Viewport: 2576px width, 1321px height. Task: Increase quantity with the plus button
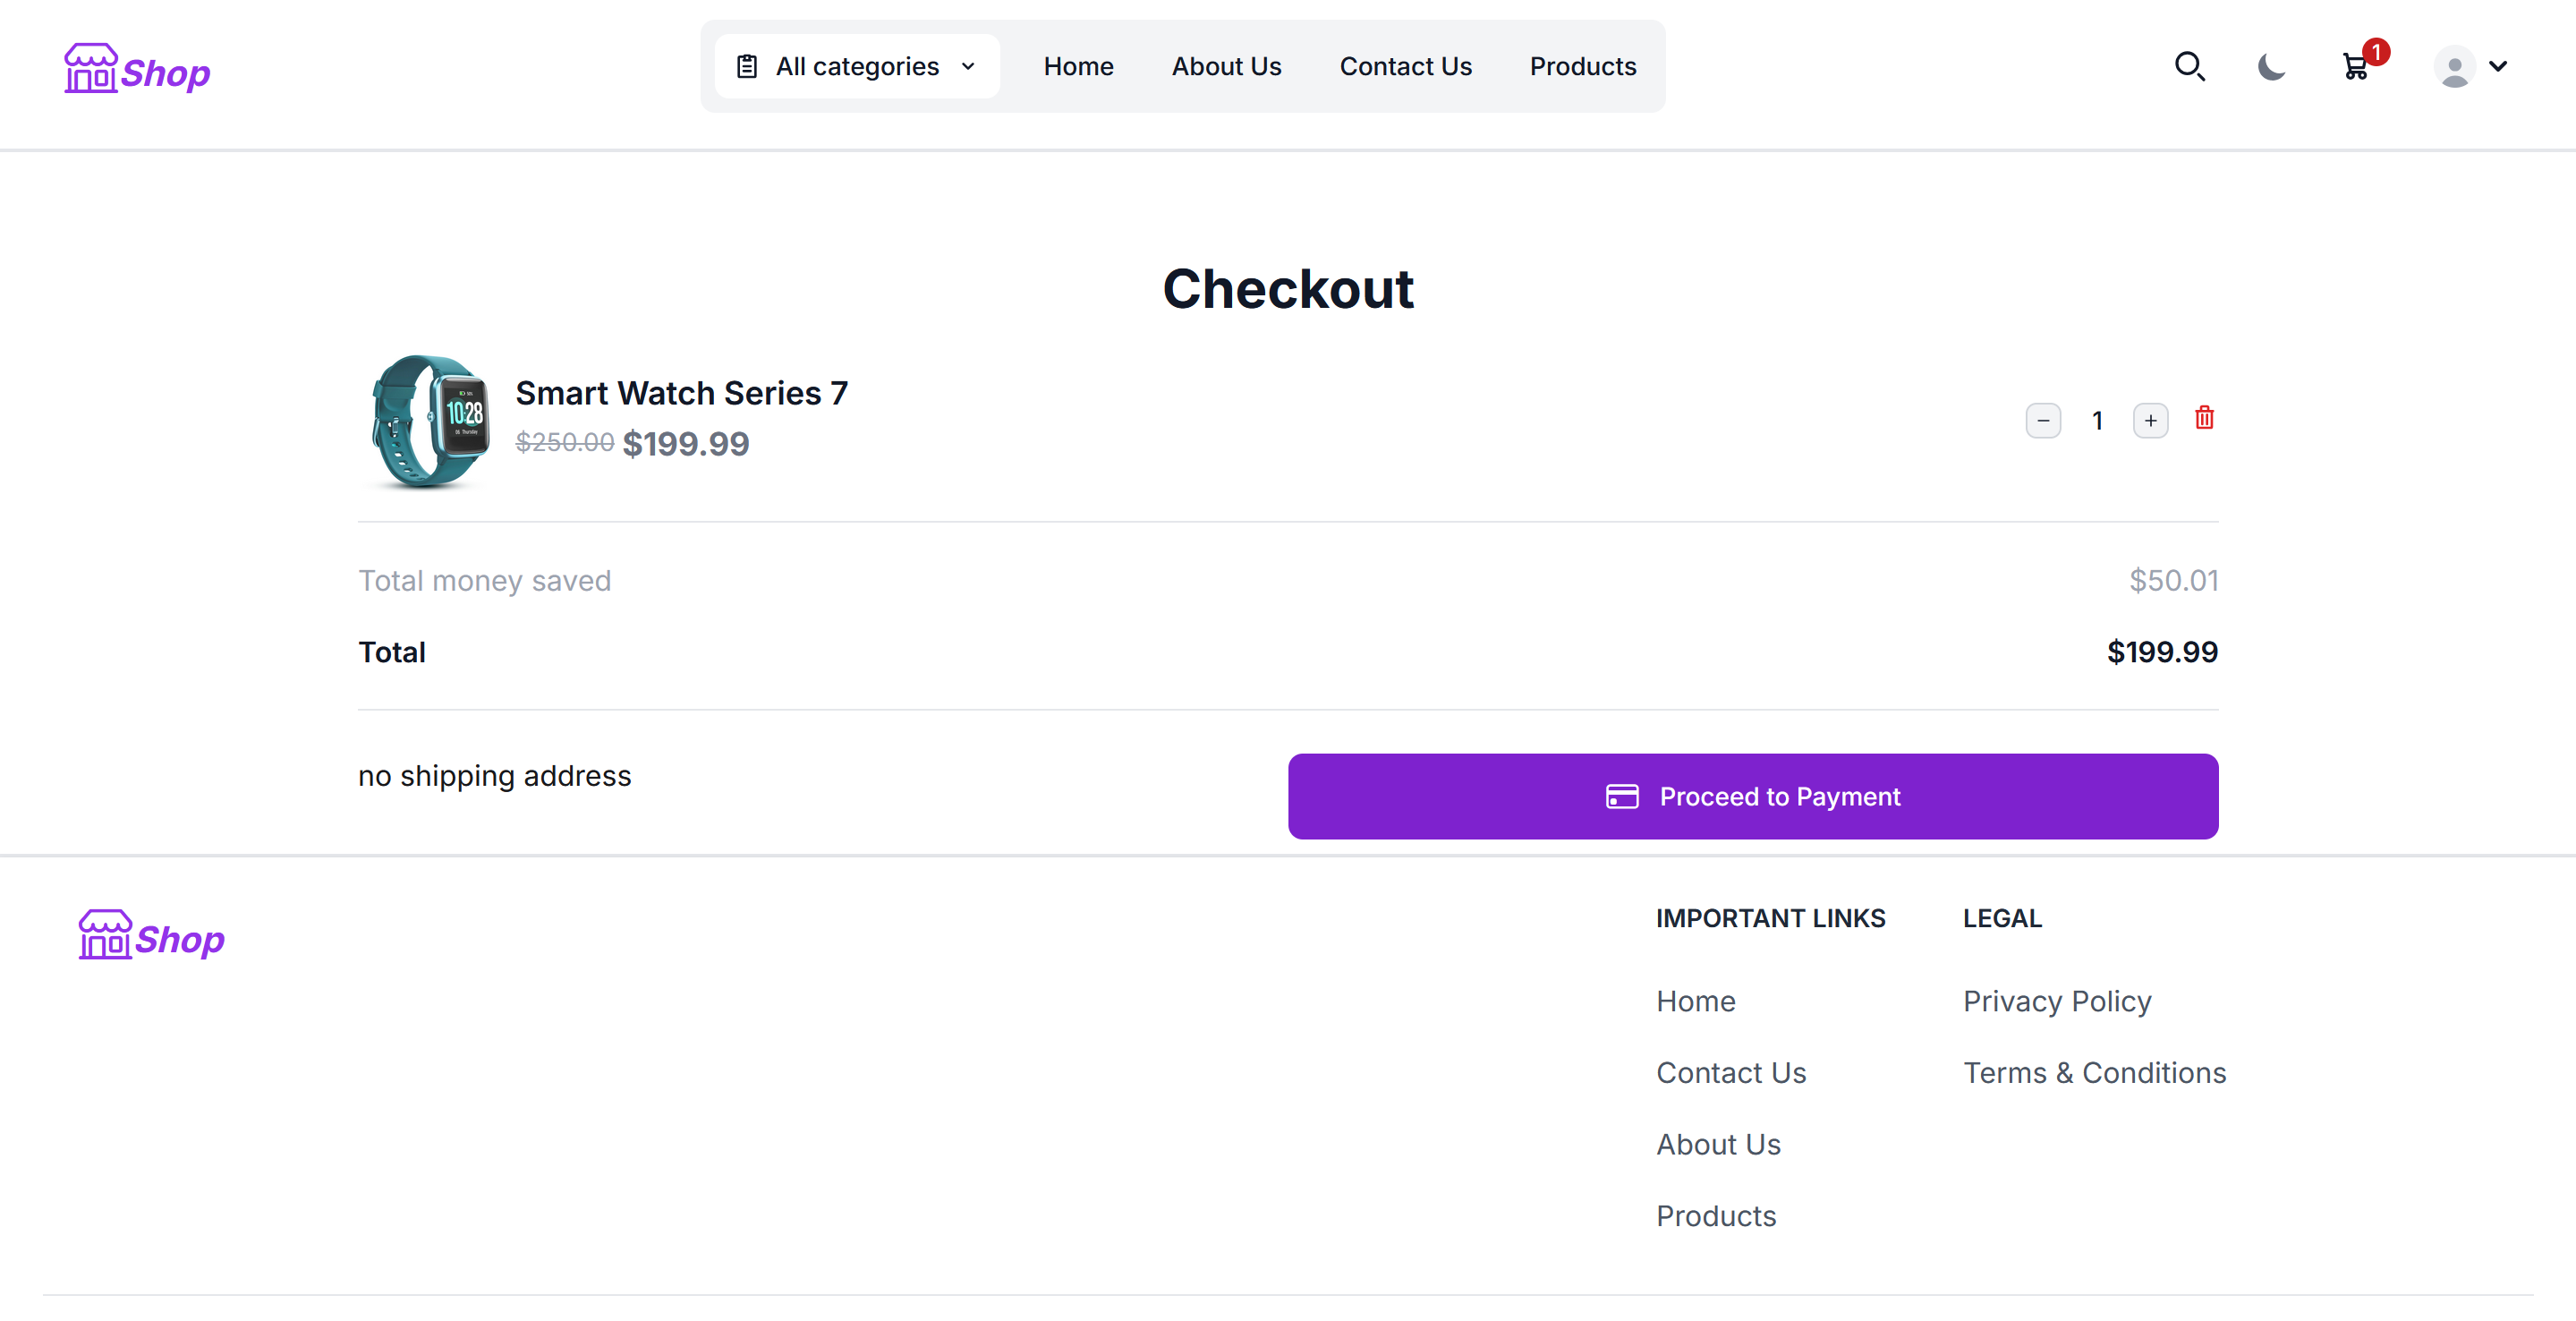coord(2151,420)
